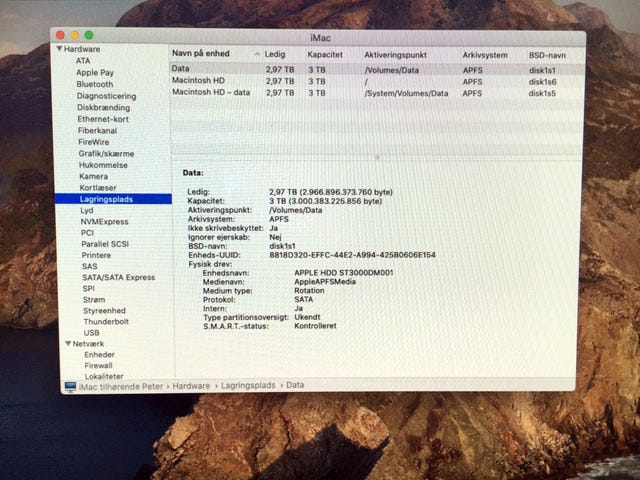Show Strøm information
This screenshot has height=480, width=640.
pos(94,300)
